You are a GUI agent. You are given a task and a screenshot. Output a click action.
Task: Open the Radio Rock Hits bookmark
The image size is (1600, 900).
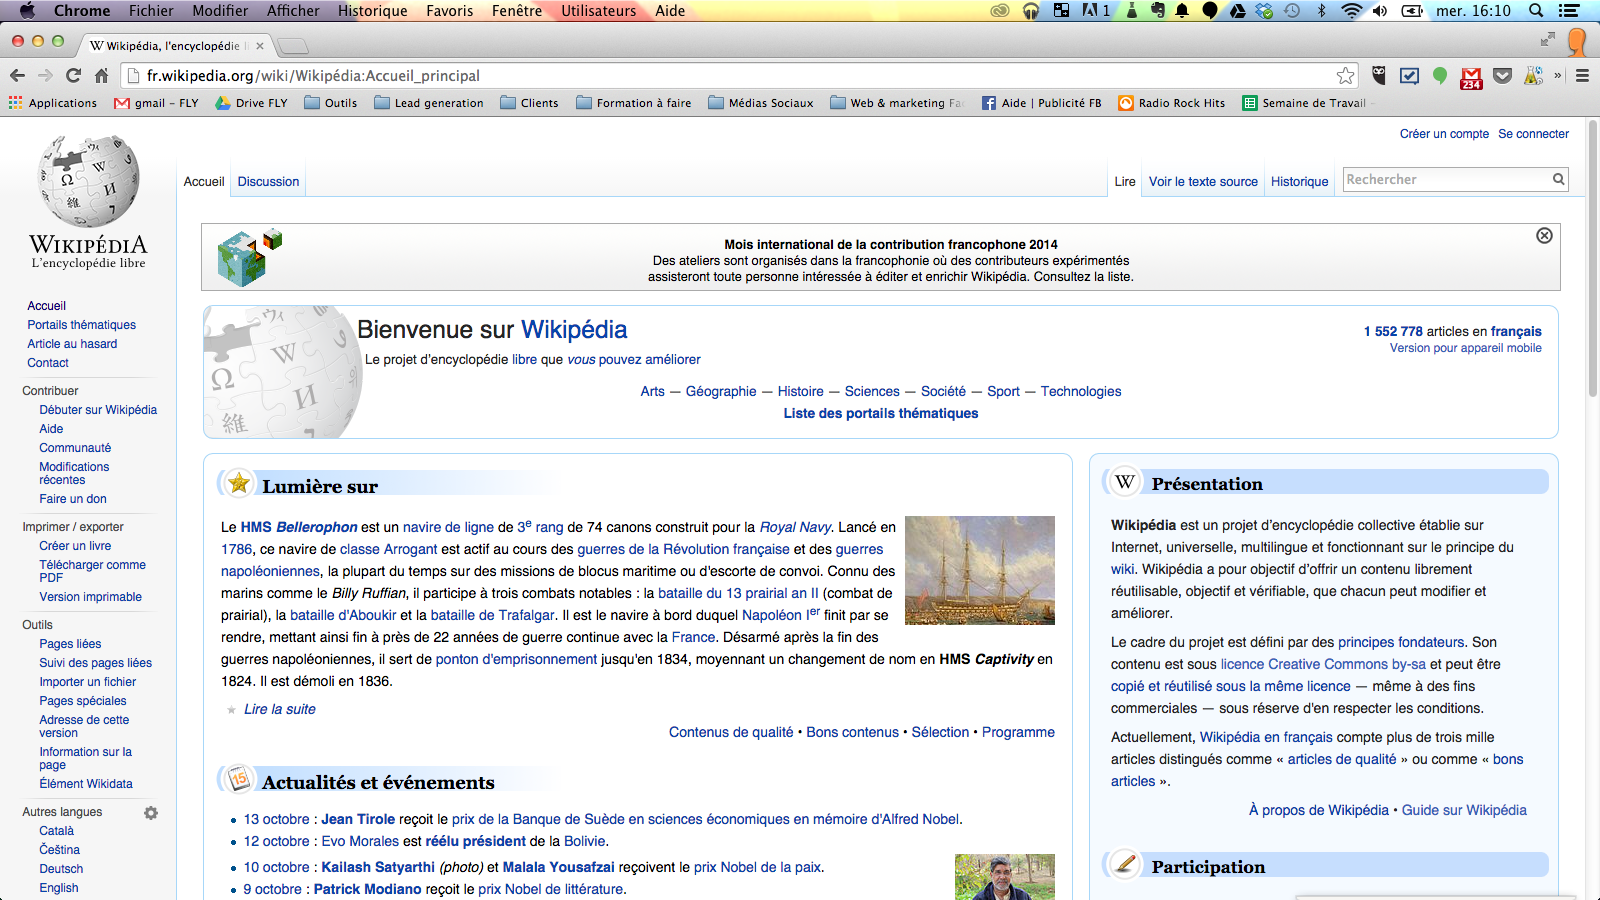(x=1171, y=103)
